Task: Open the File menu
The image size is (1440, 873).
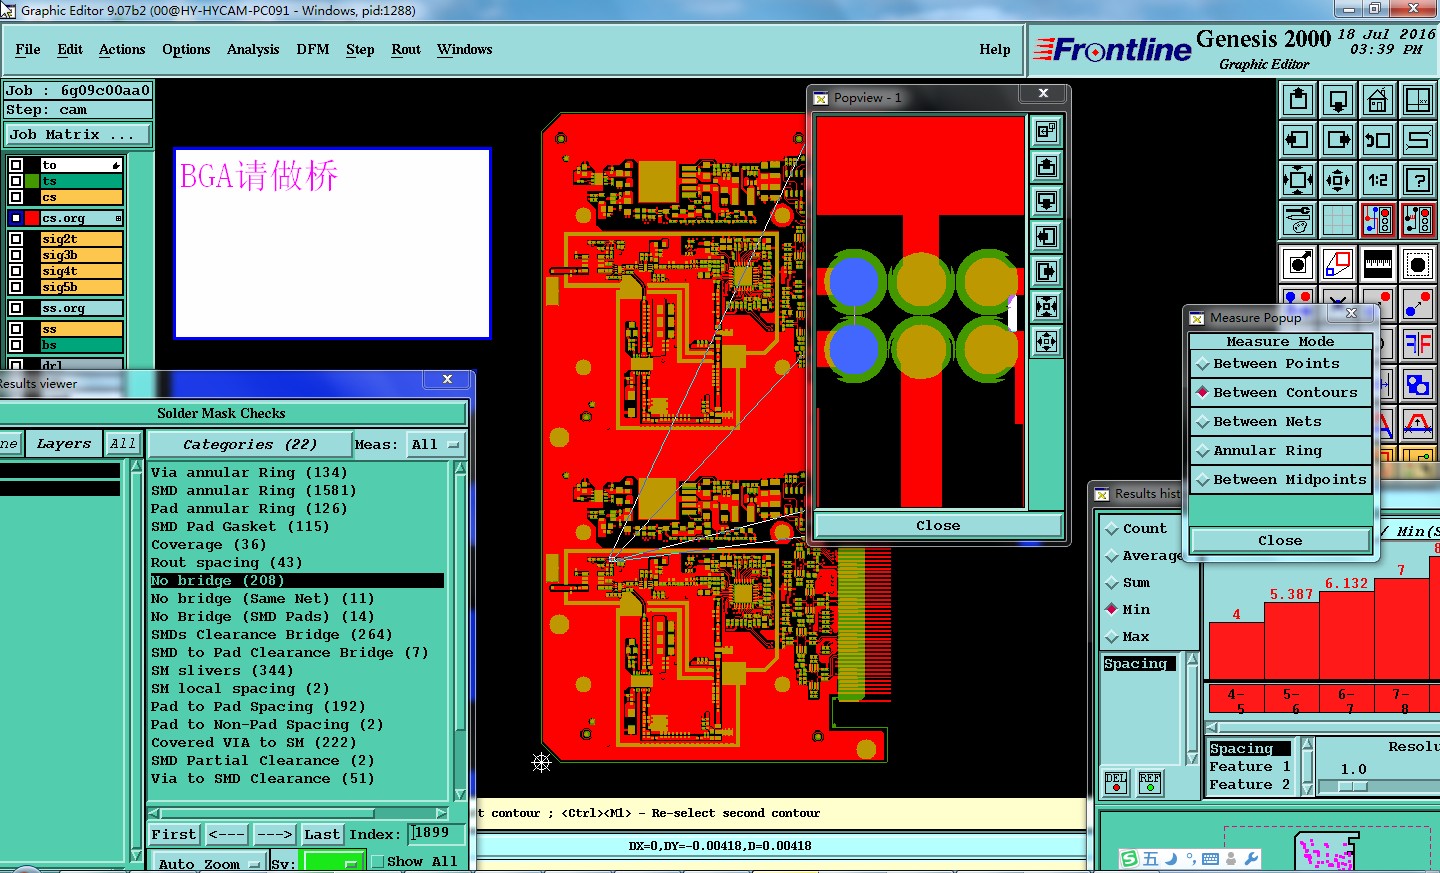Action: coord(28,49)
